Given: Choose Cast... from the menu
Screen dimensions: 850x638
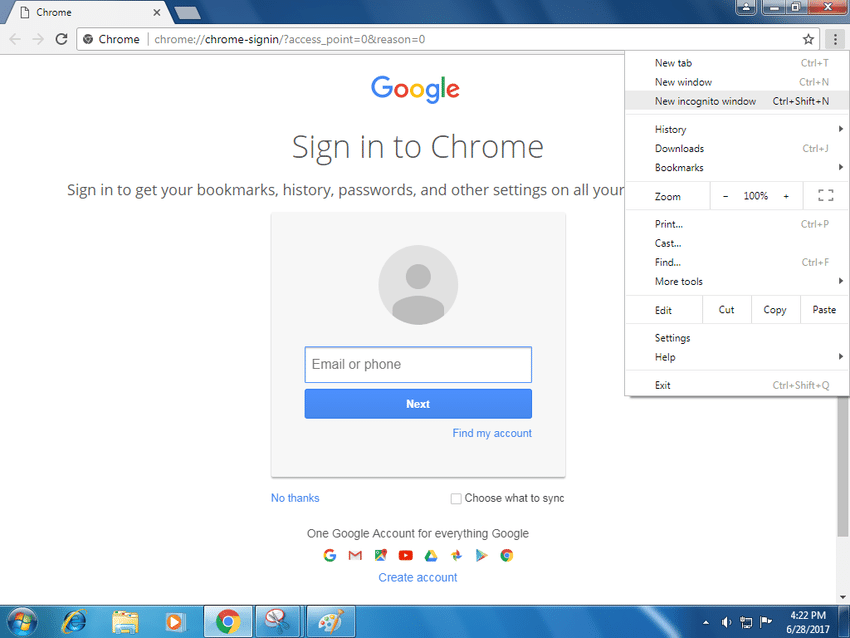Looking at the screenshot, I should [737, 243].
